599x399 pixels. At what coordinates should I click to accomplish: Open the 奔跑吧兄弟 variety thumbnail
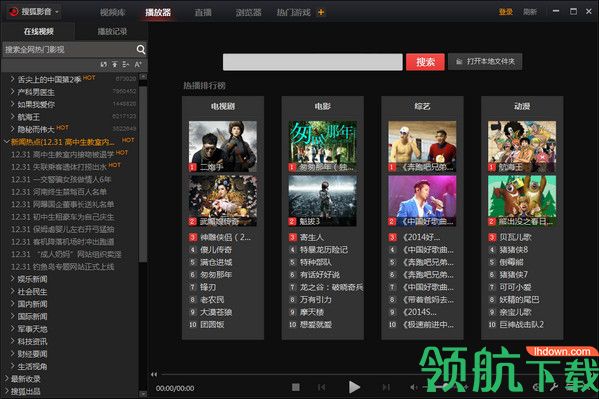(422, 146)
